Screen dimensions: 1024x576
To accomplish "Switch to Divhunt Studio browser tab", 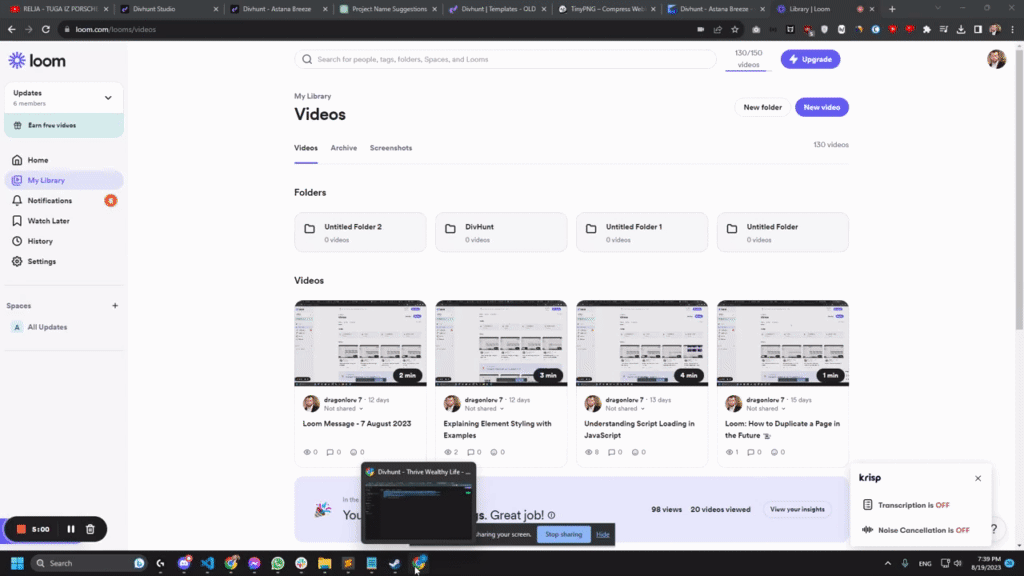I will tap(169, 9).
